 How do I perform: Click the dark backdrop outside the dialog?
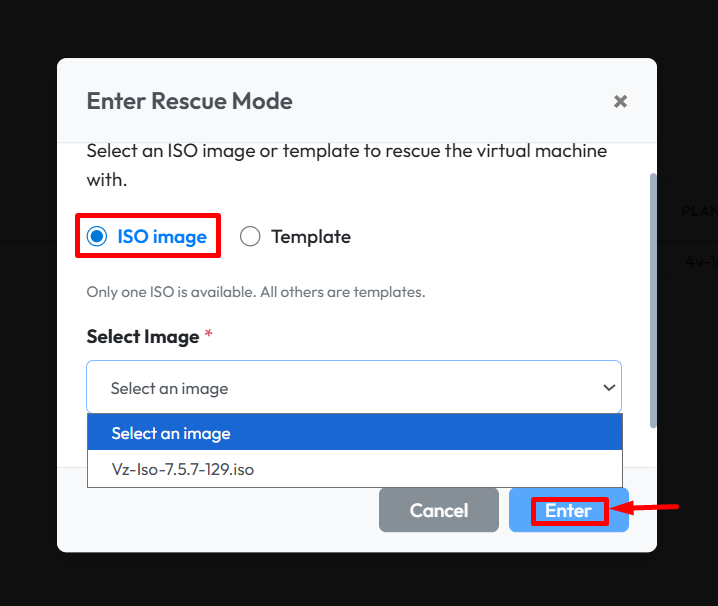(28, 300)
